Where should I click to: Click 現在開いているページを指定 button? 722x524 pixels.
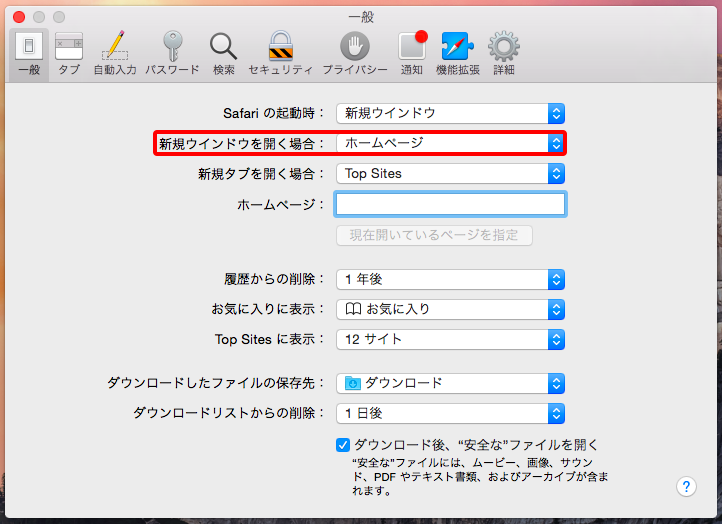click(434, 235)
